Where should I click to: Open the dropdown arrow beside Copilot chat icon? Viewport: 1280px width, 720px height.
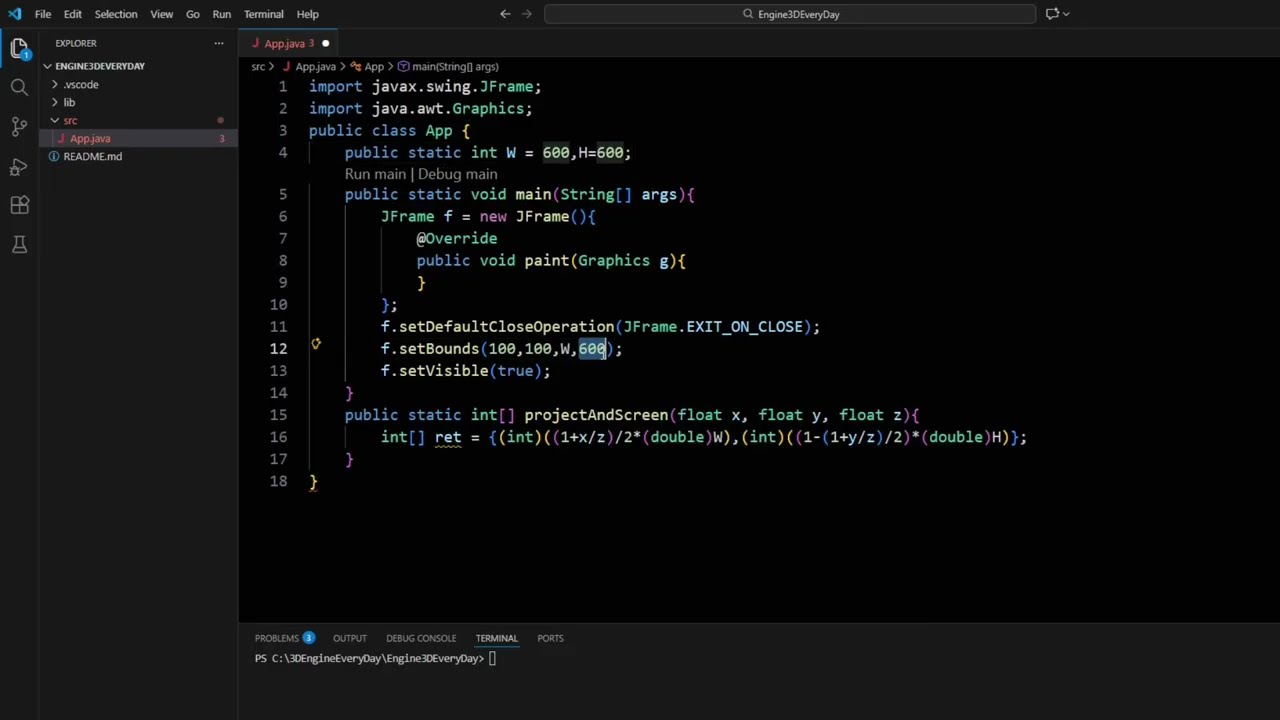1067,14
